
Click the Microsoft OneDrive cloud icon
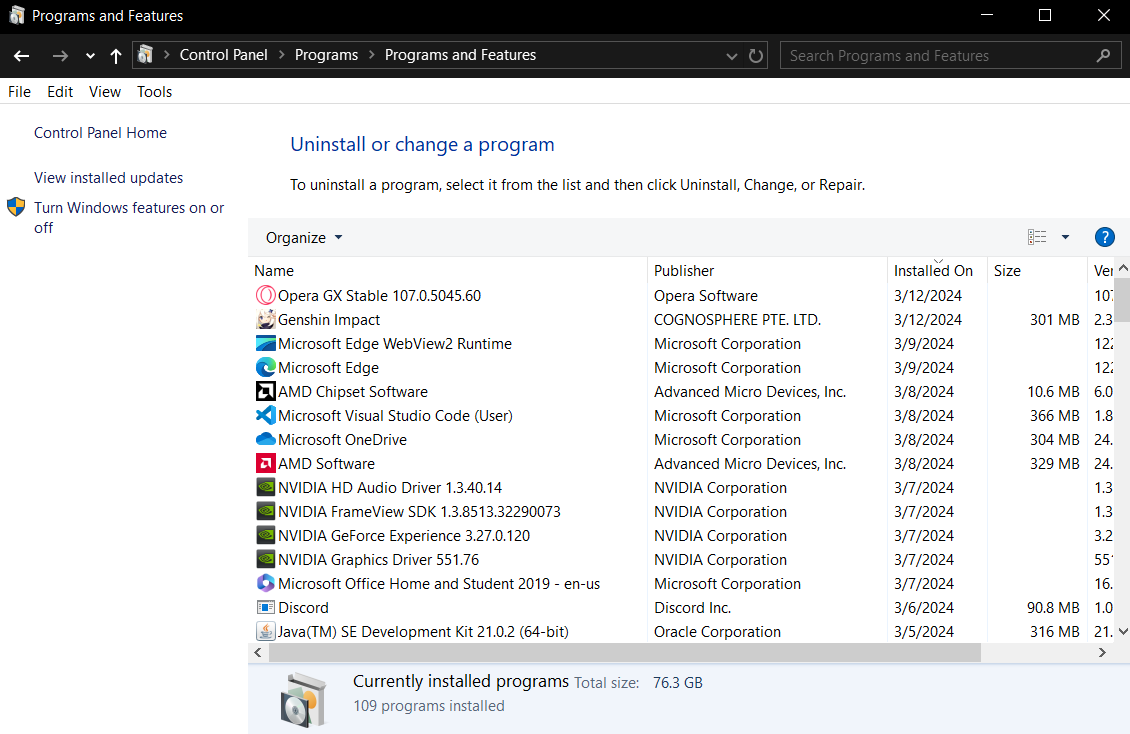click(x=265, y=439)
